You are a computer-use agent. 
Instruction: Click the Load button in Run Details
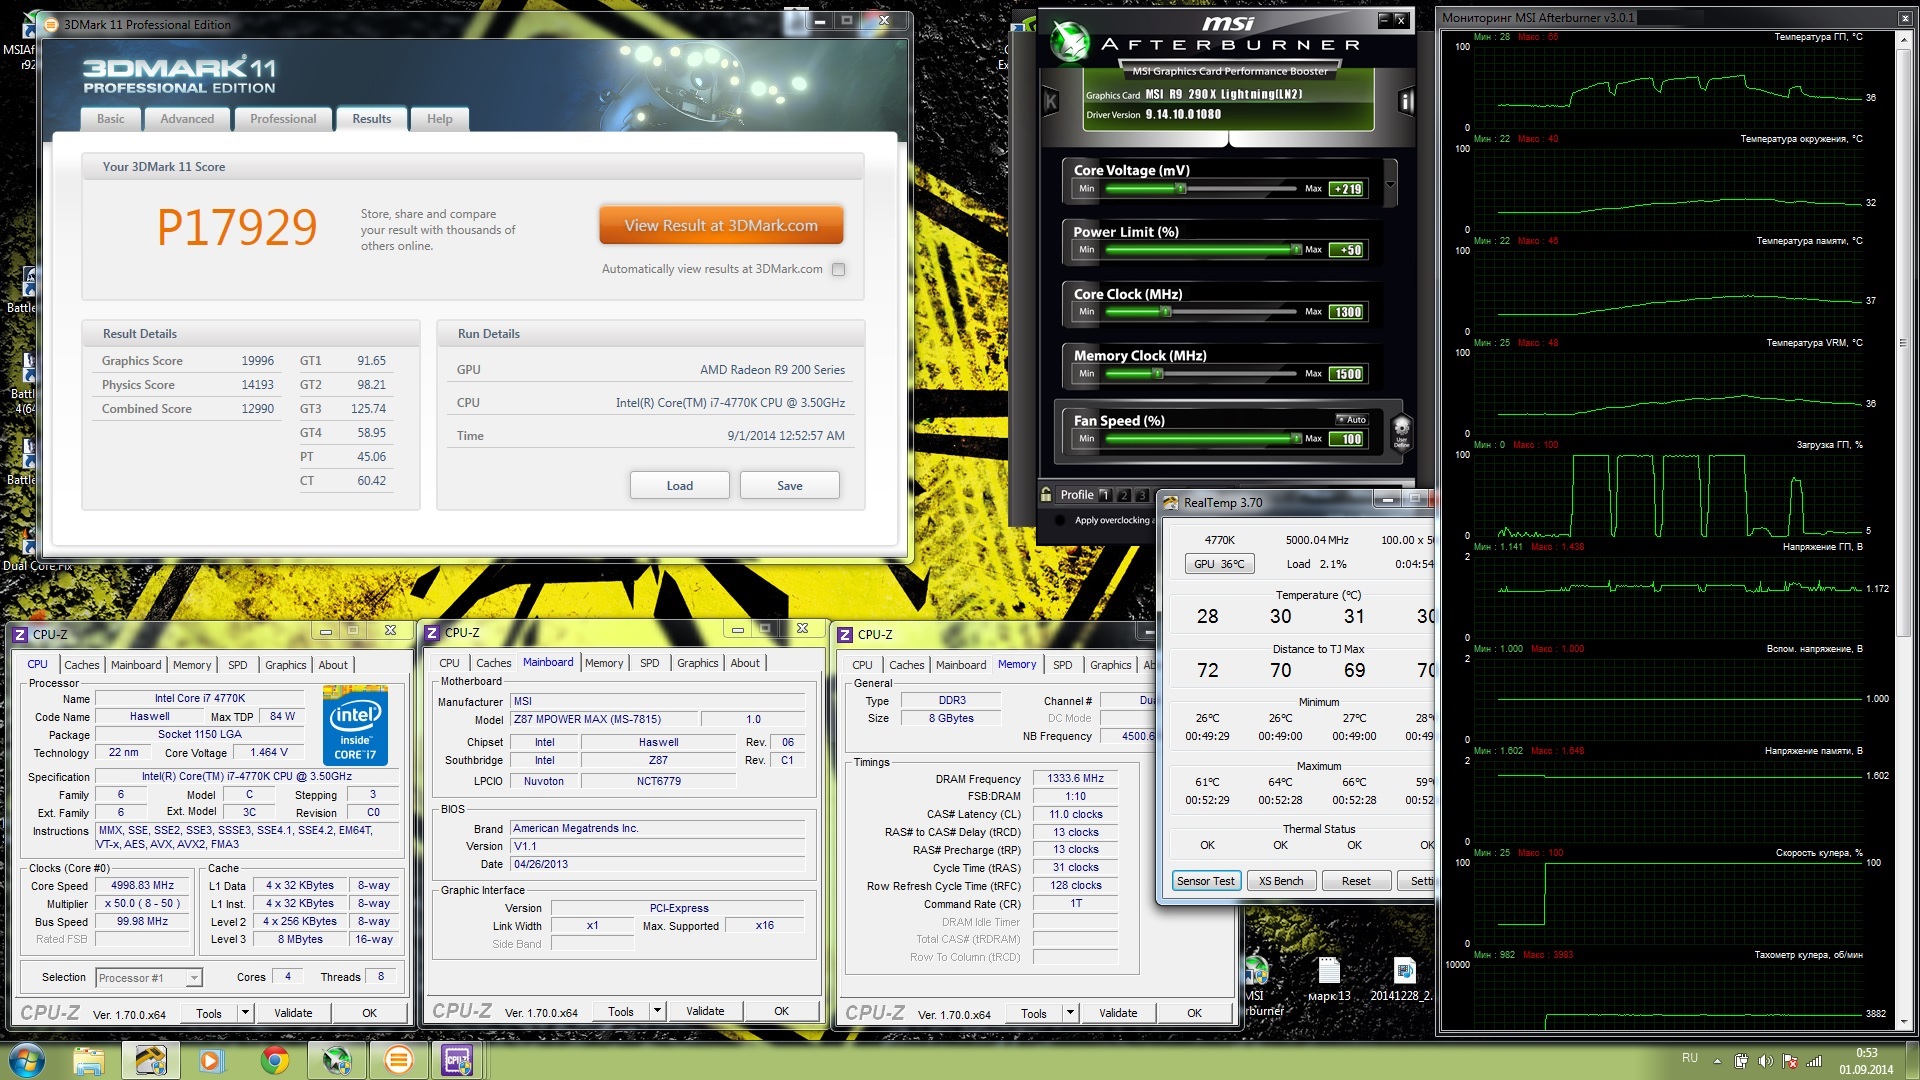tap(680, 486)
